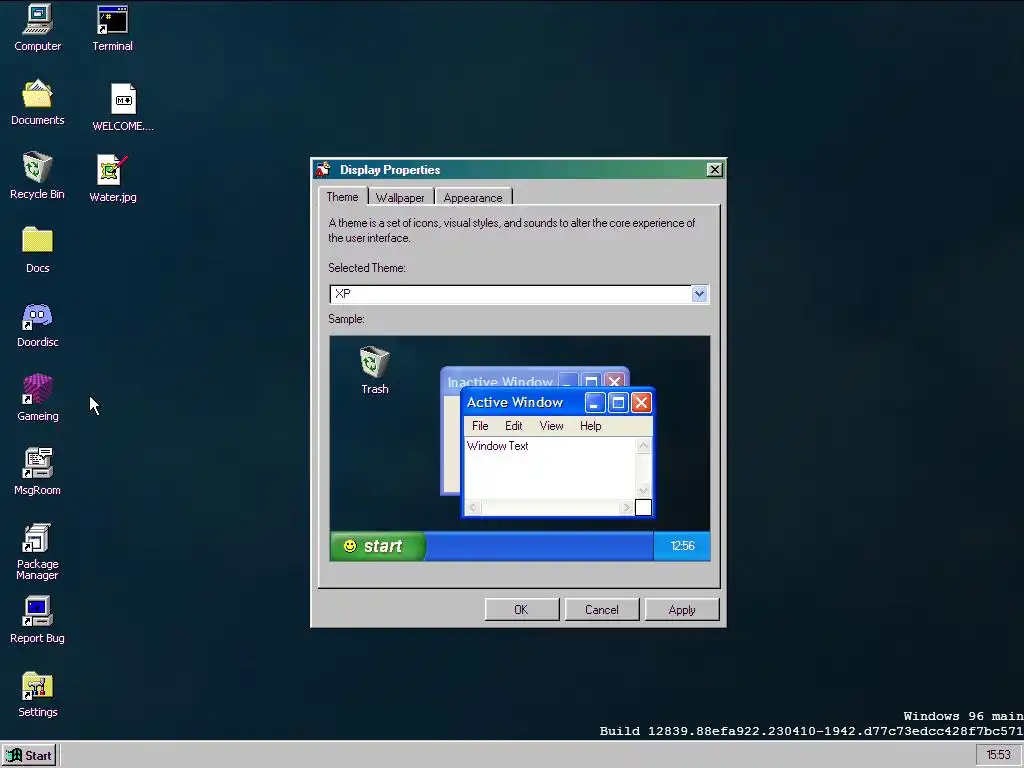Click the green start button in sample preview
This screenshot has height=768, width=1024.
[377, 546]
